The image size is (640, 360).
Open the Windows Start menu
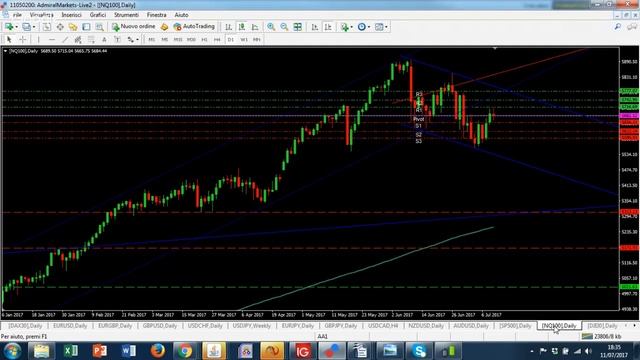coord(12,351)
